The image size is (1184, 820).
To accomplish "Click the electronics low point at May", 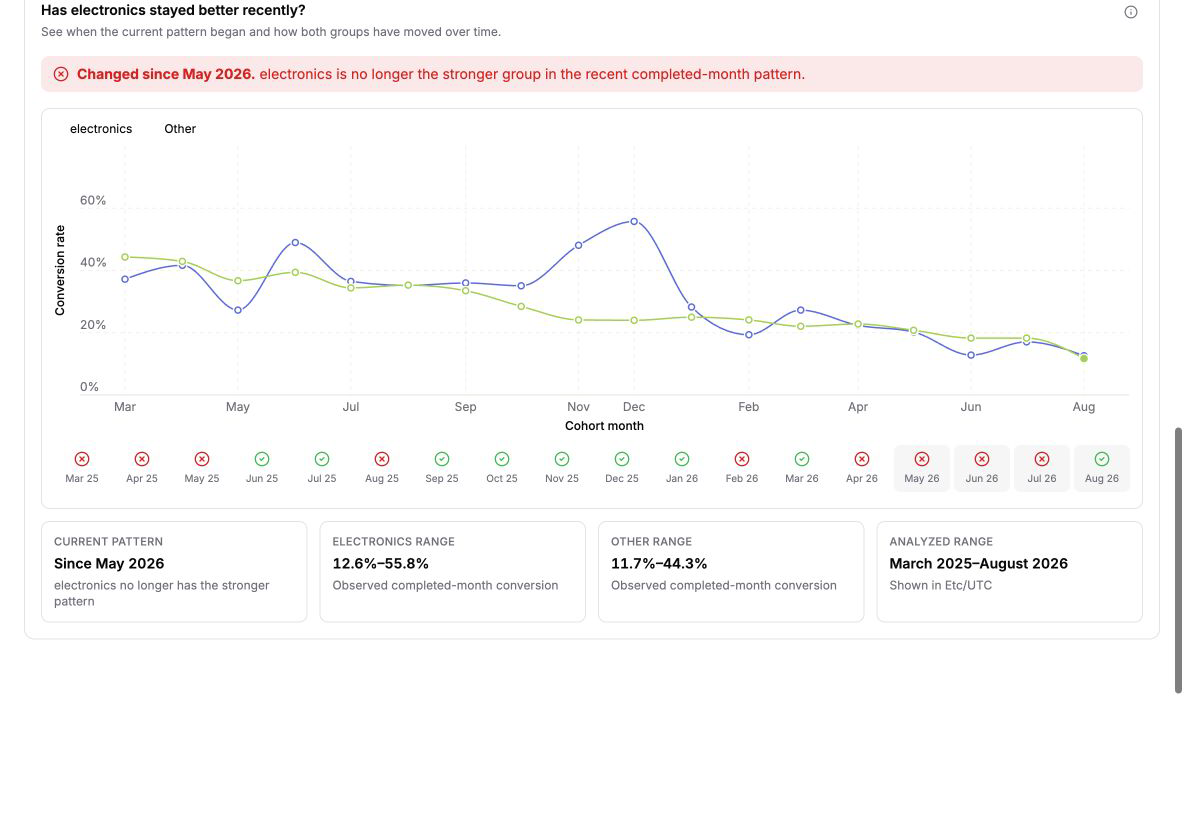I will [x=238, y=310].
